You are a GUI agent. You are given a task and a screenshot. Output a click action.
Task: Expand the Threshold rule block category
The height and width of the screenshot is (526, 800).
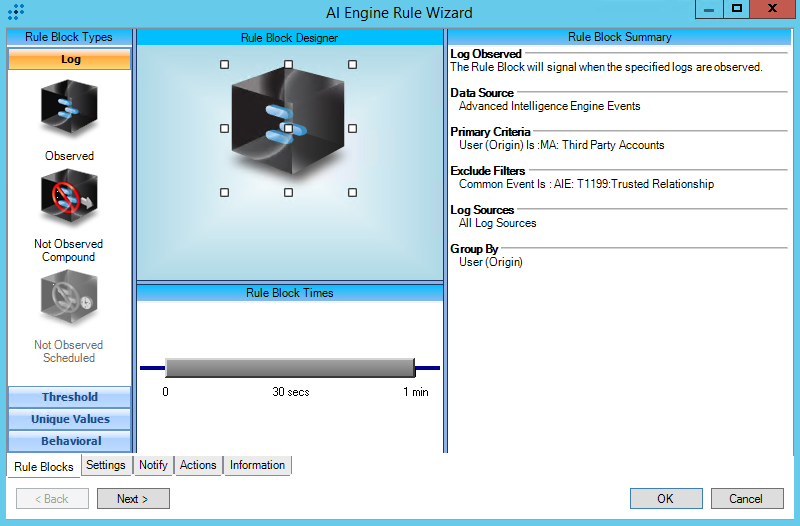pos(69,397)
